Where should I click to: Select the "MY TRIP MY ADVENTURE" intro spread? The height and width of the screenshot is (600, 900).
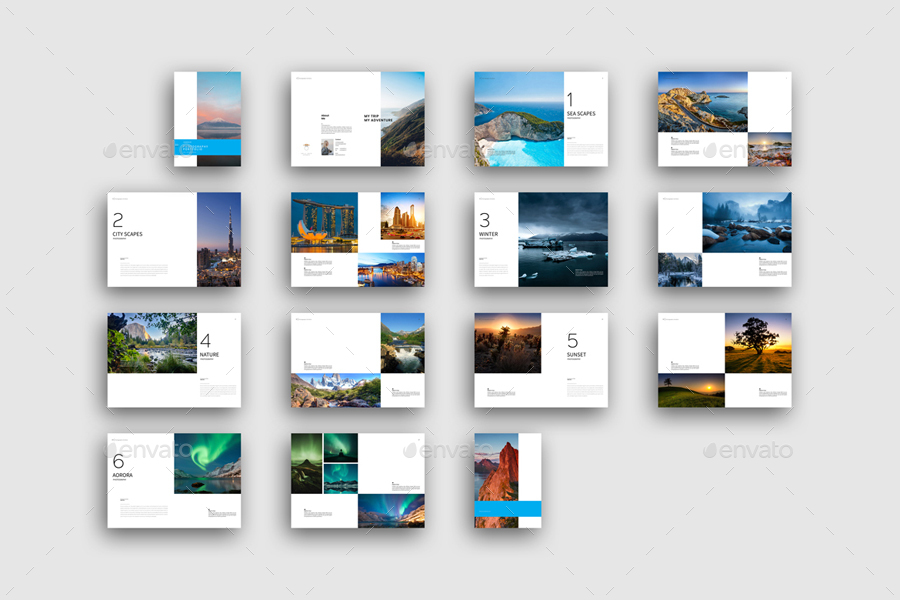click(378, 118)
